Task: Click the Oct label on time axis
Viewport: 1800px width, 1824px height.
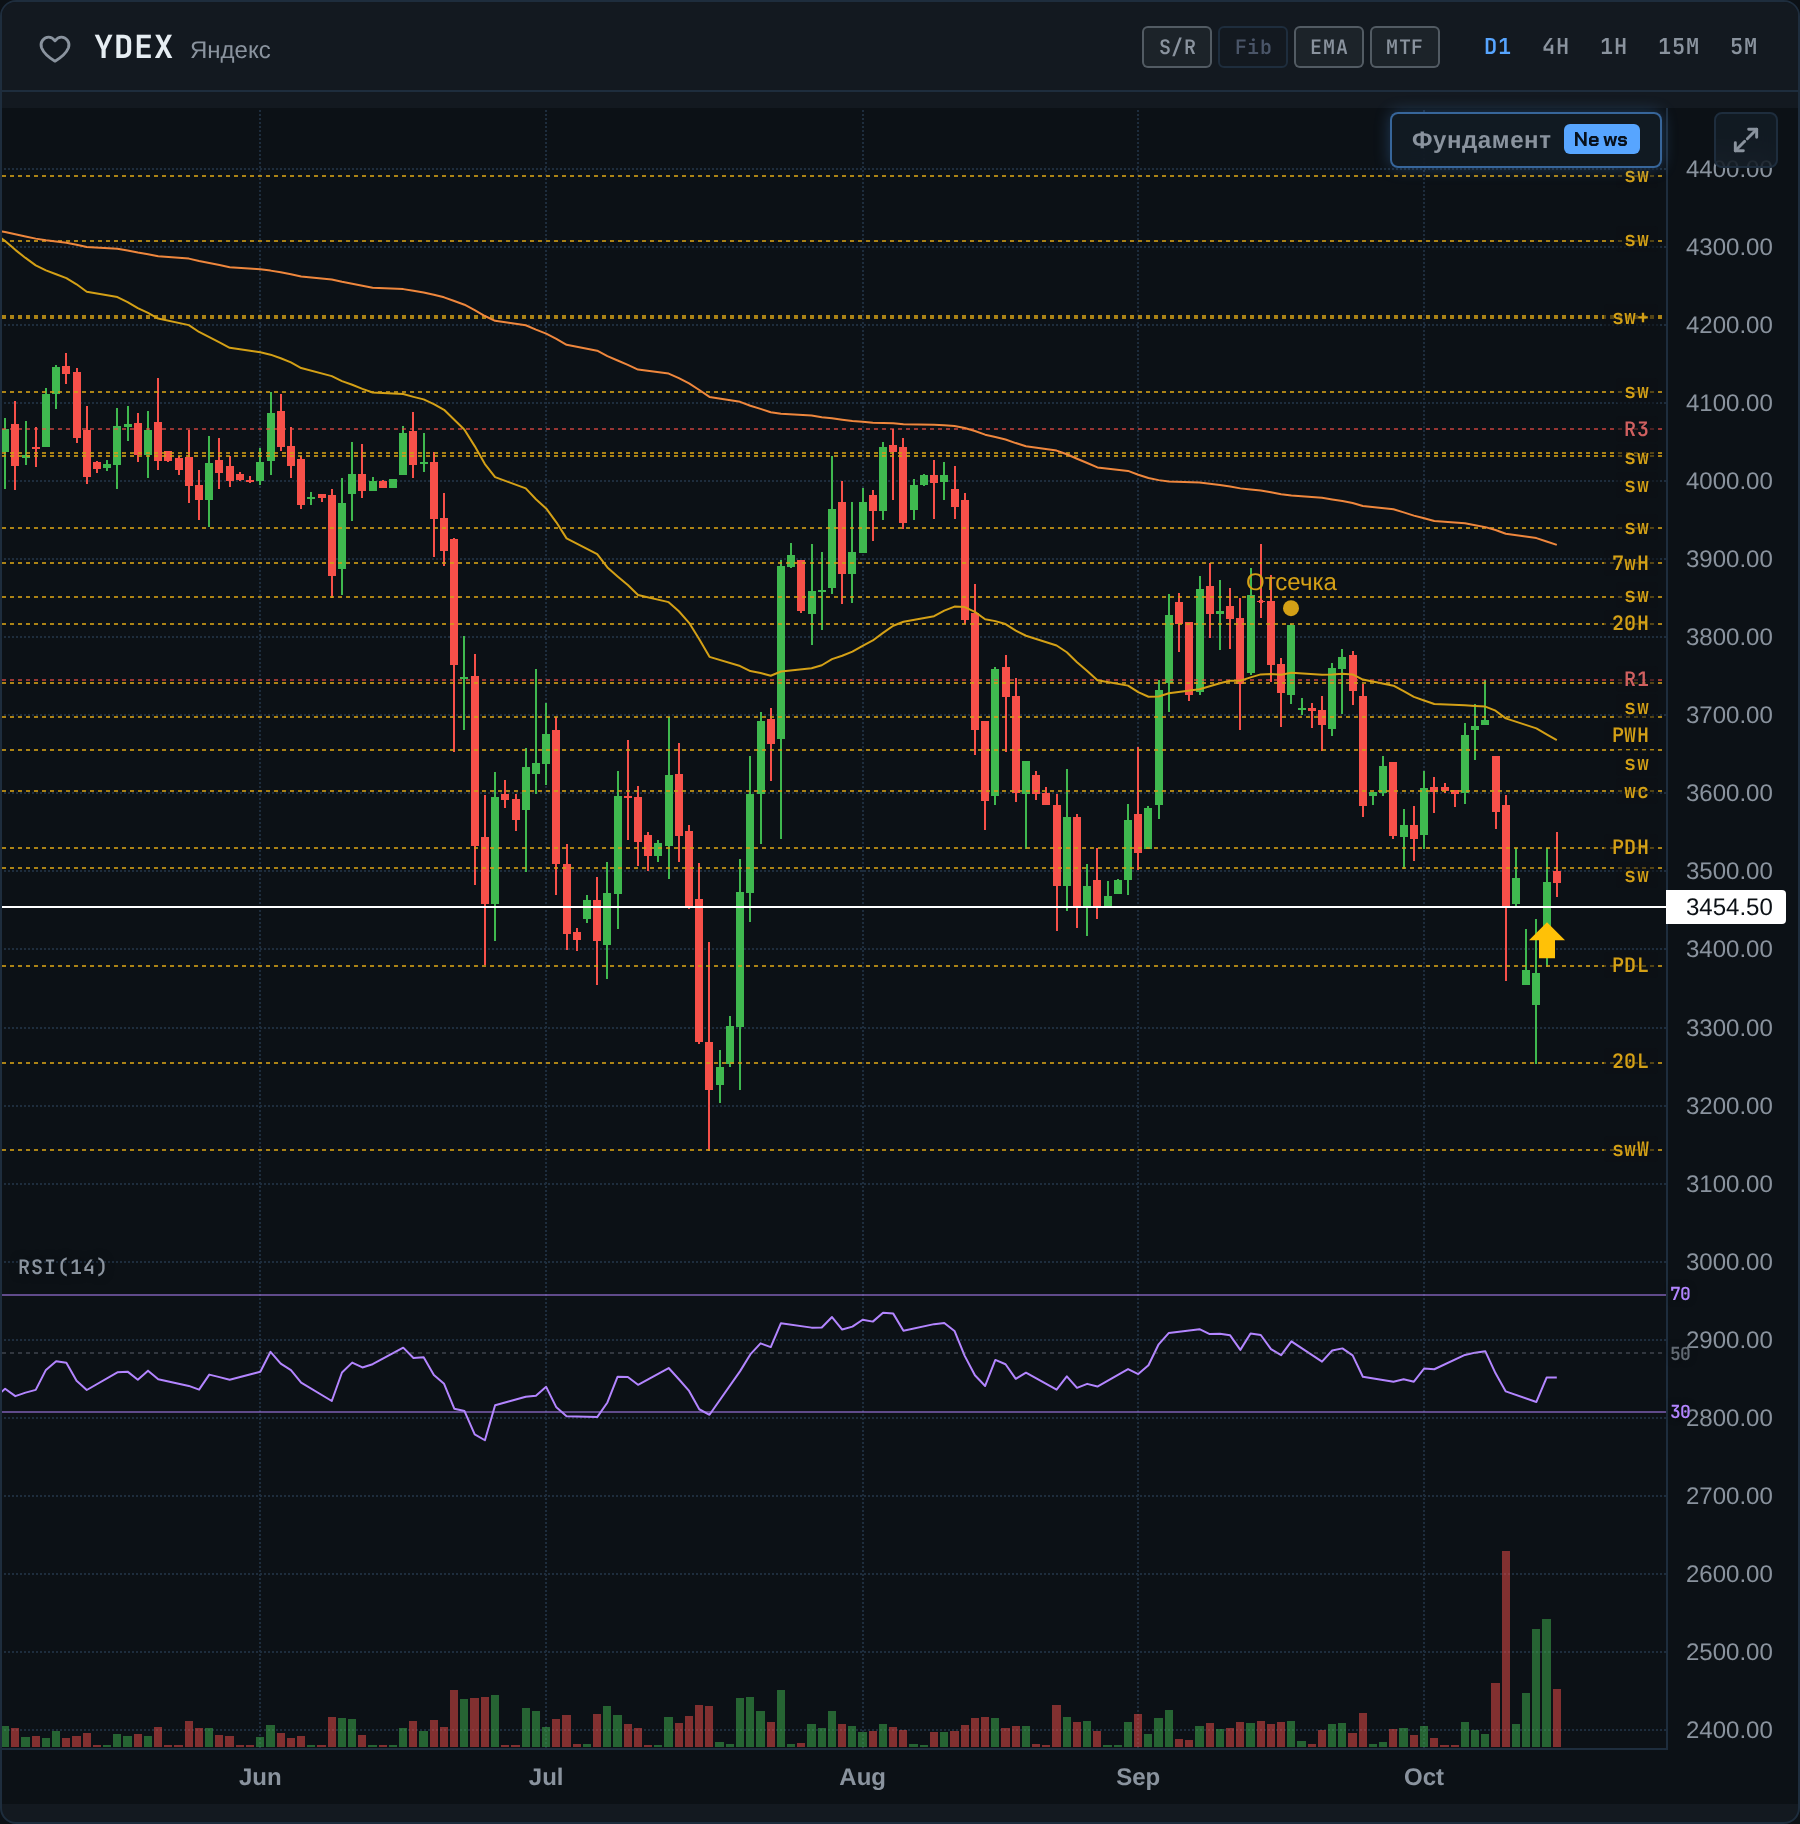Action: 1424,1777
